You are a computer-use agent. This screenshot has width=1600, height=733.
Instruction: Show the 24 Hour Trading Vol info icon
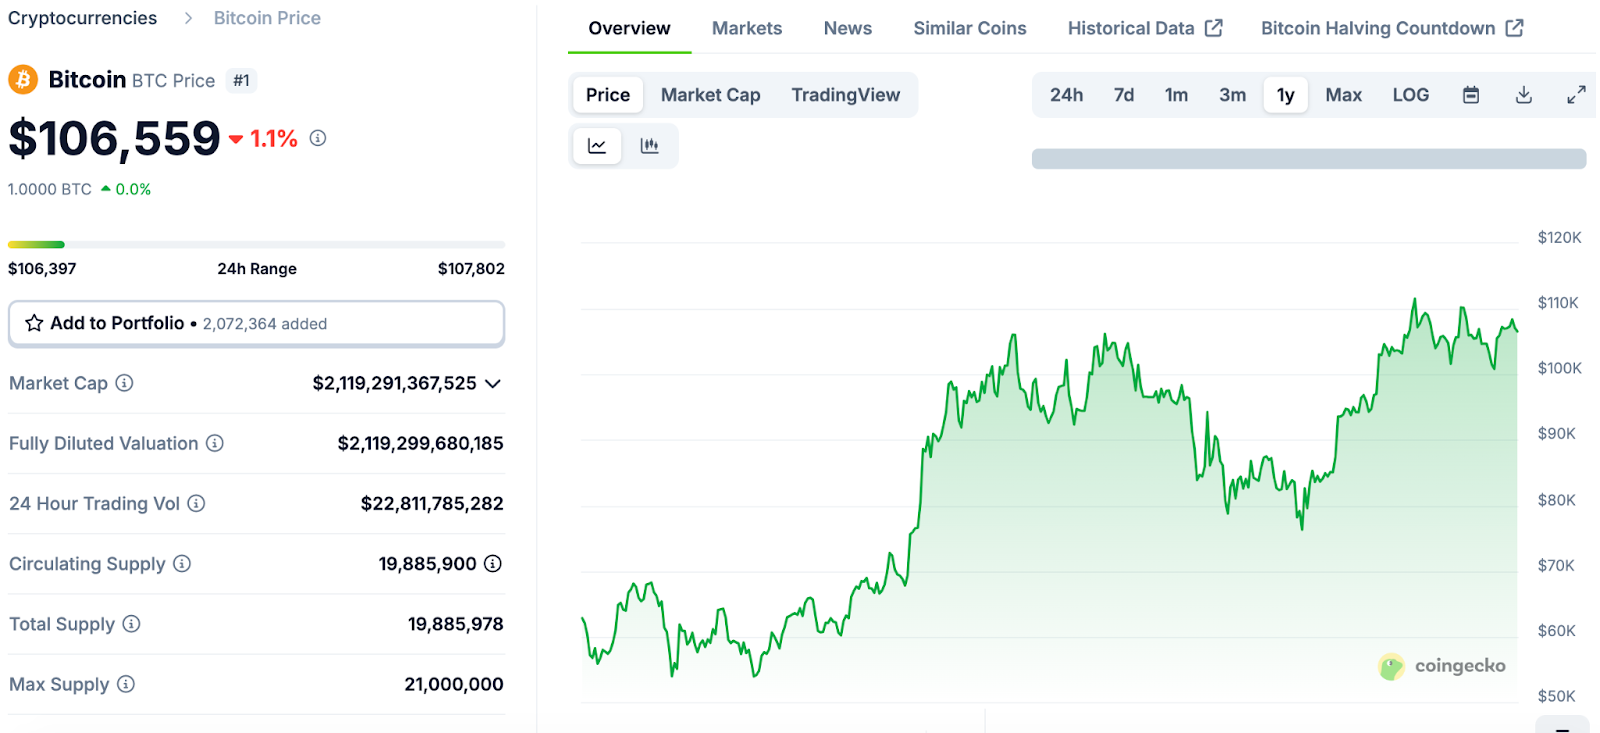coord(197,503)
